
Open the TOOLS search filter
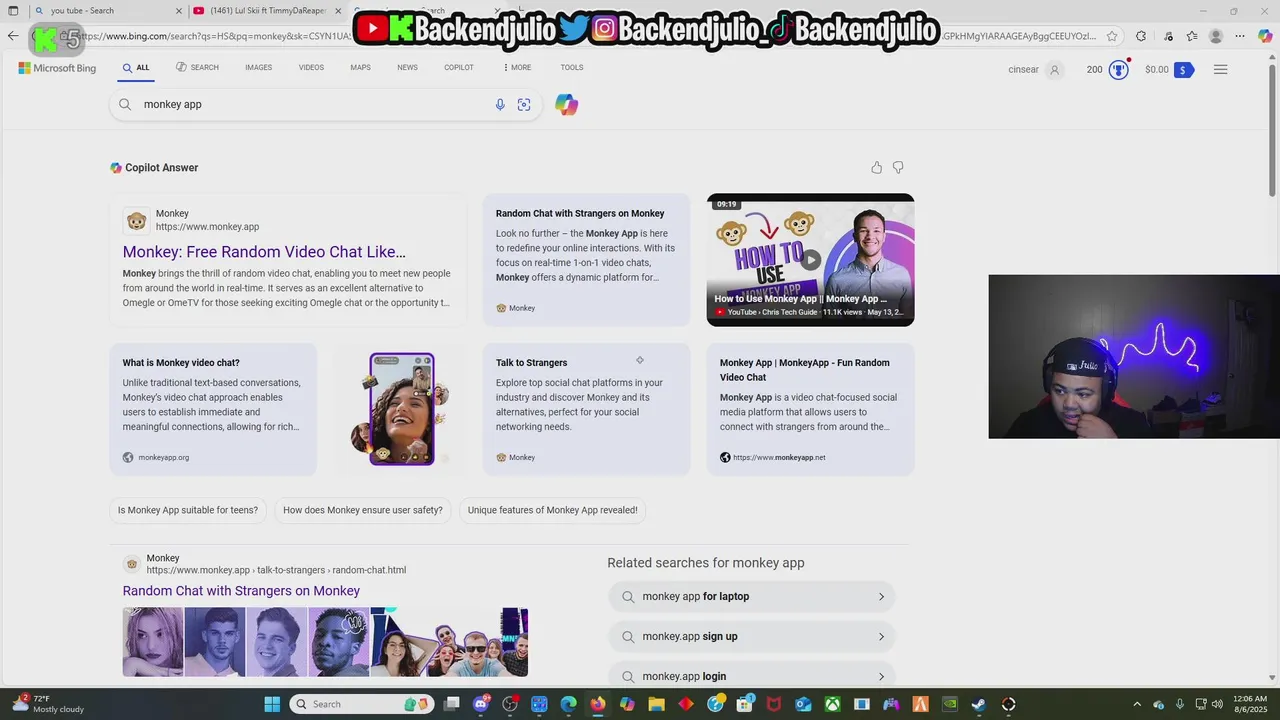click(572, 68)
